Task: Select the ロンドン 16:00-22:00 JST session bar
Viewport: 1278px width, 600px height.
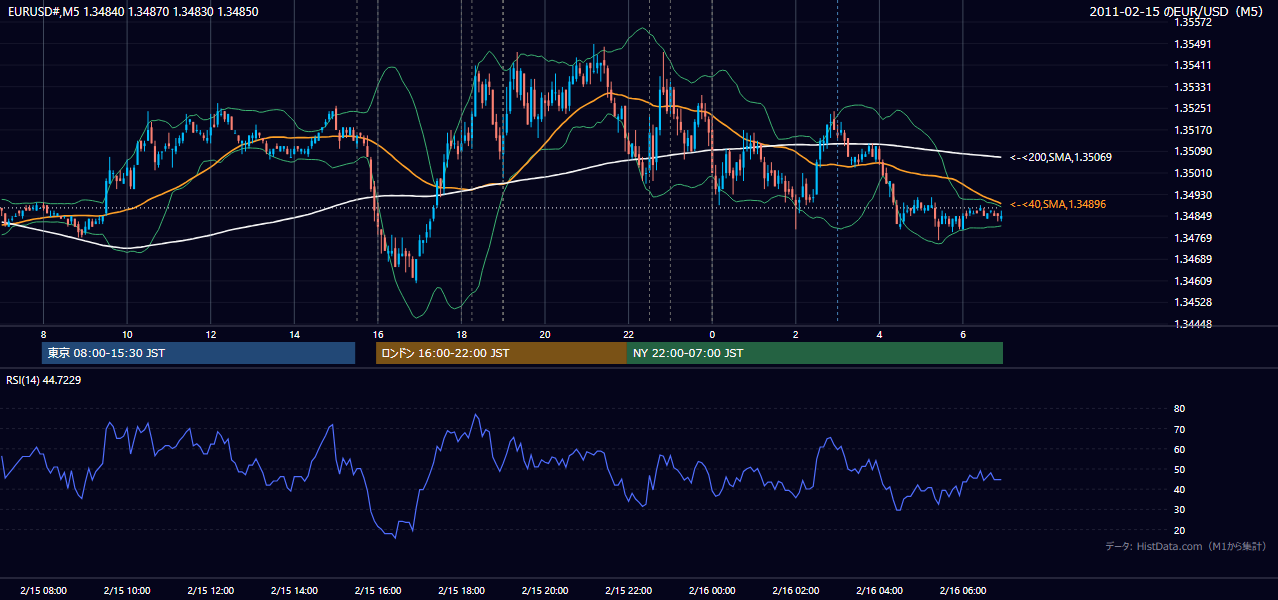Action: click(501, 353)
